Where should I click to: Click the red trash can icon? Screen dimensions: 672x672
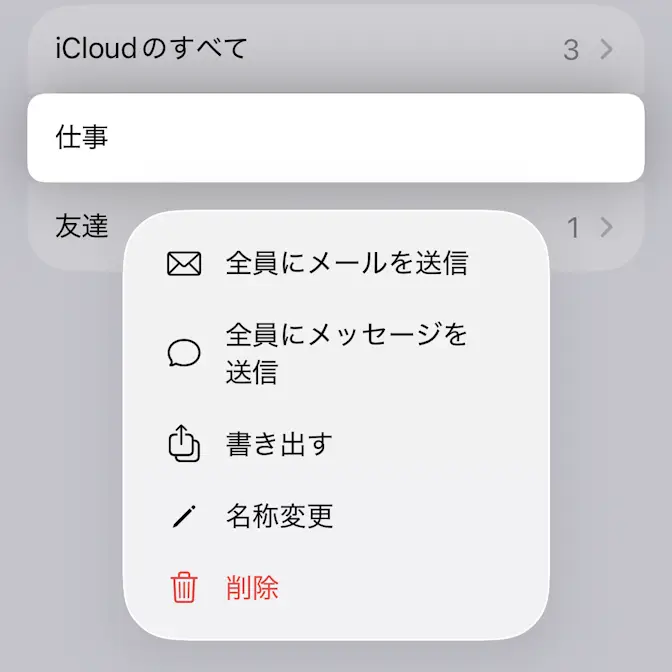(x=184, y=588)
